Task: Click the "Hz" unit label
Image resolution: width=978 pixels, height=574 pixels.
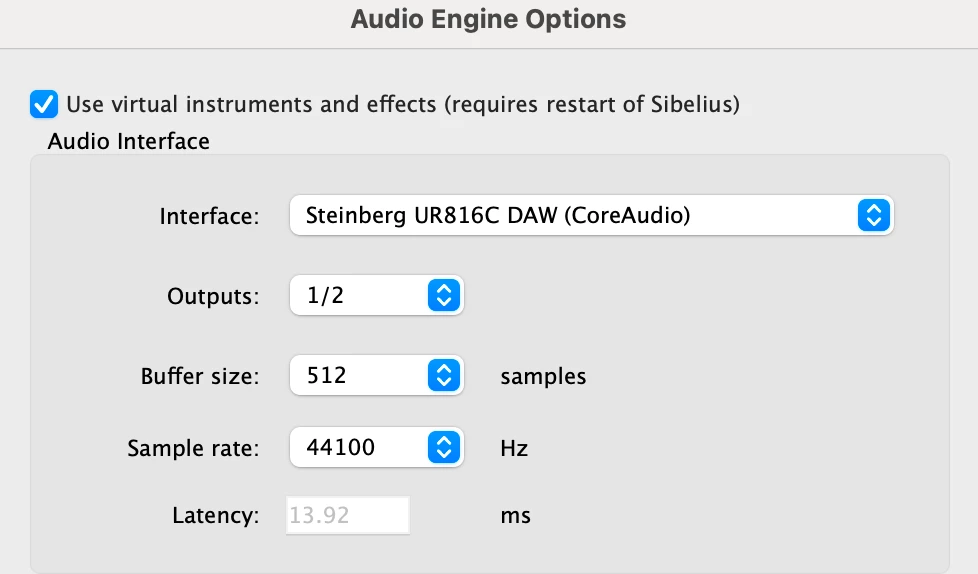Action: click(x=514, y=448)
